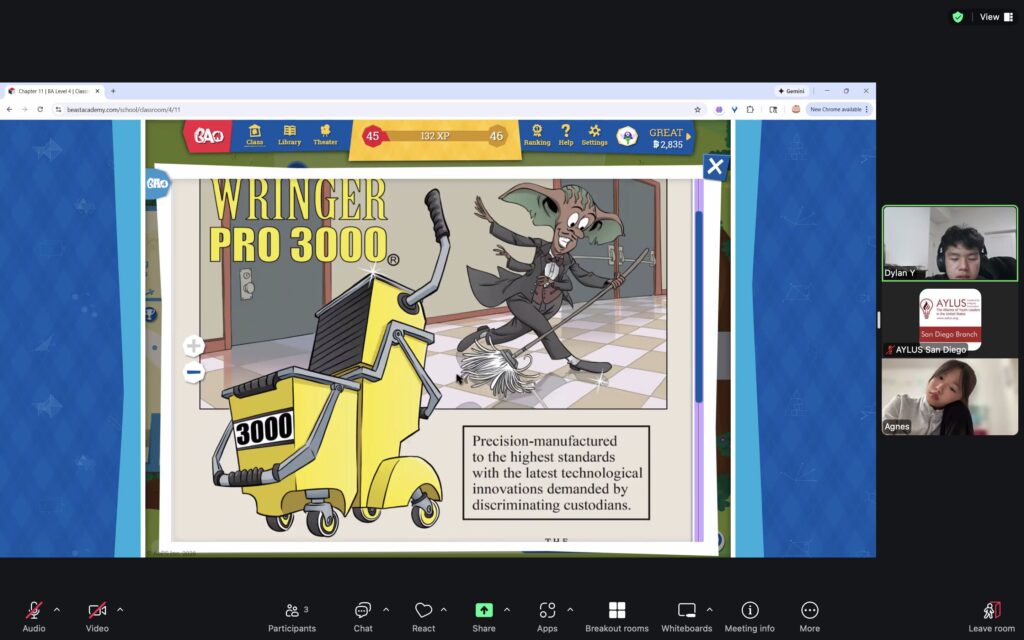Close the comic viewer with X button

(x=715, y=167)
